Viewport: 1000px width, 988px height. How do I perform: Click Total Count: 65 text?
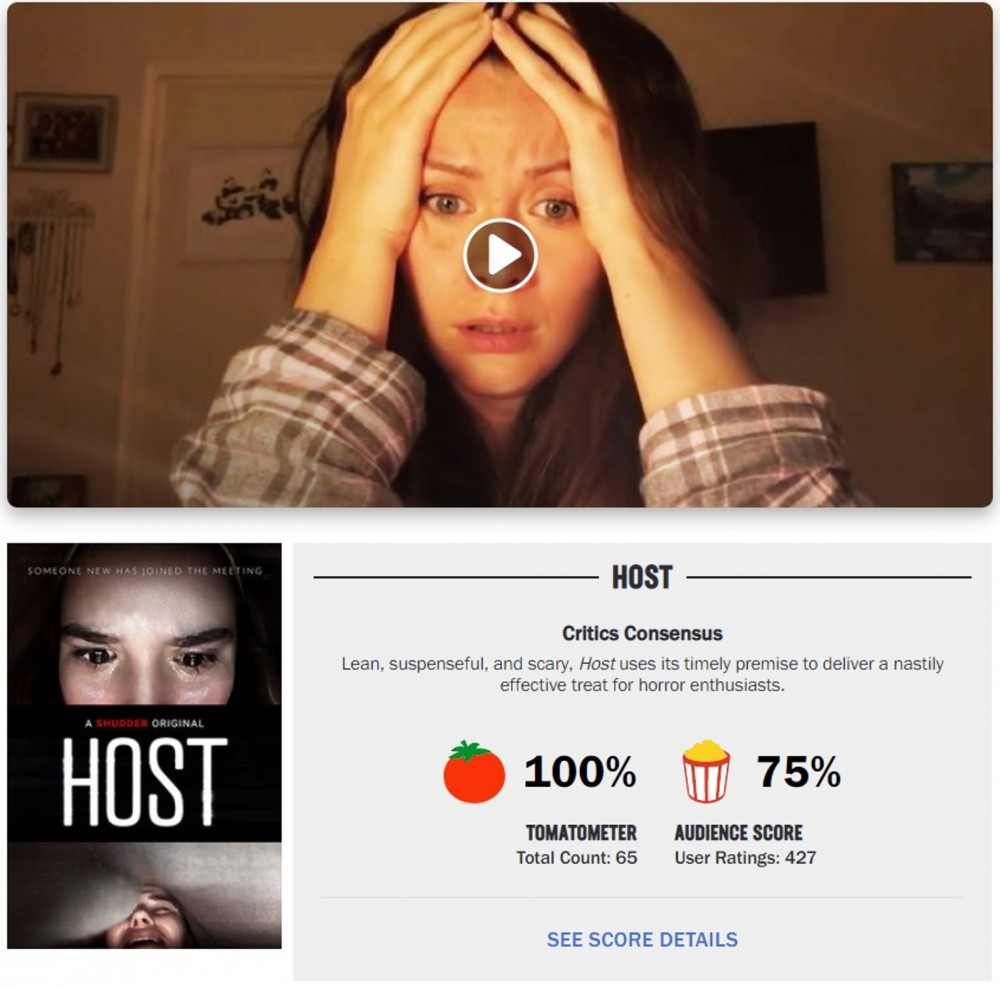coord(577,857)
